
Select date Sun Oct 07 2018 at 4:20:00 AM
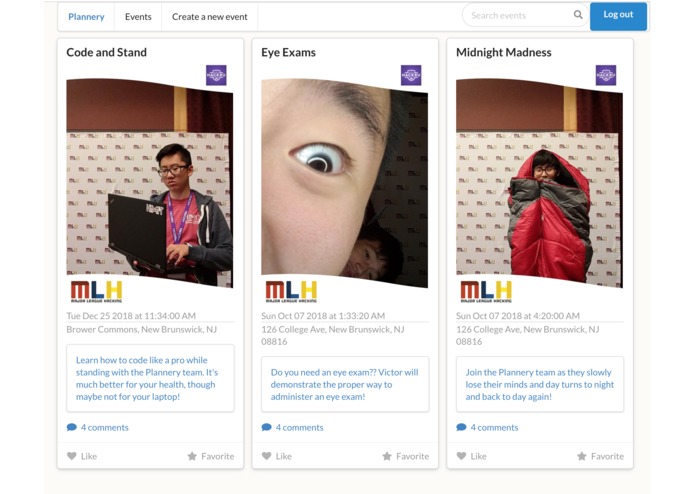pos(518,316)
